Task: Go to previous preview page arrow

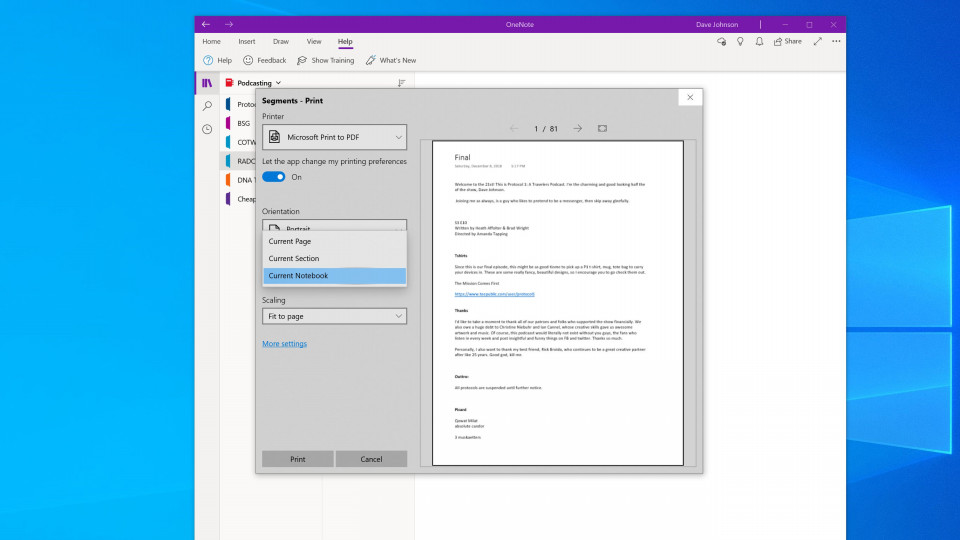Action: (514, 129)
